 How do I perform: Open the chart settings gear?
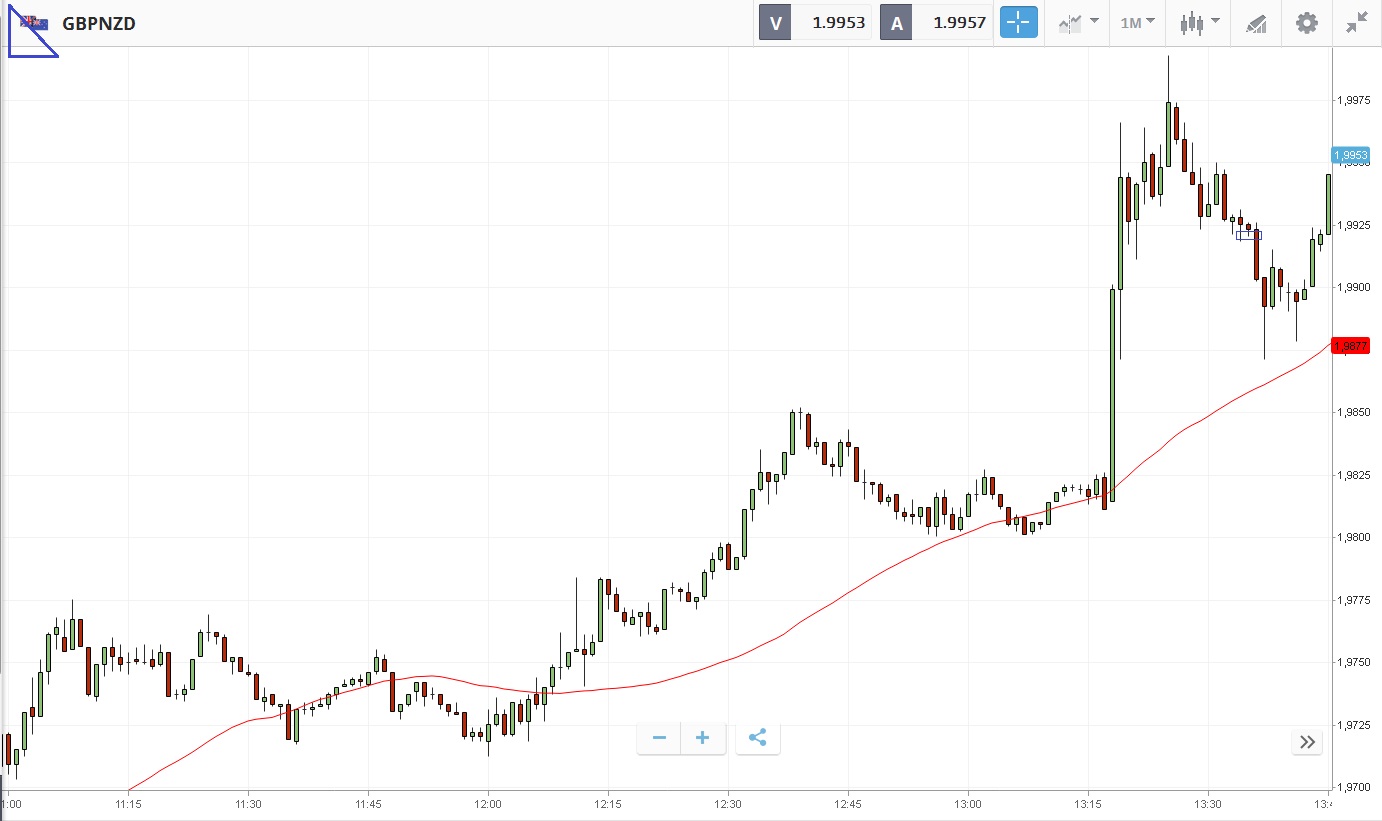pos(1306,23)
